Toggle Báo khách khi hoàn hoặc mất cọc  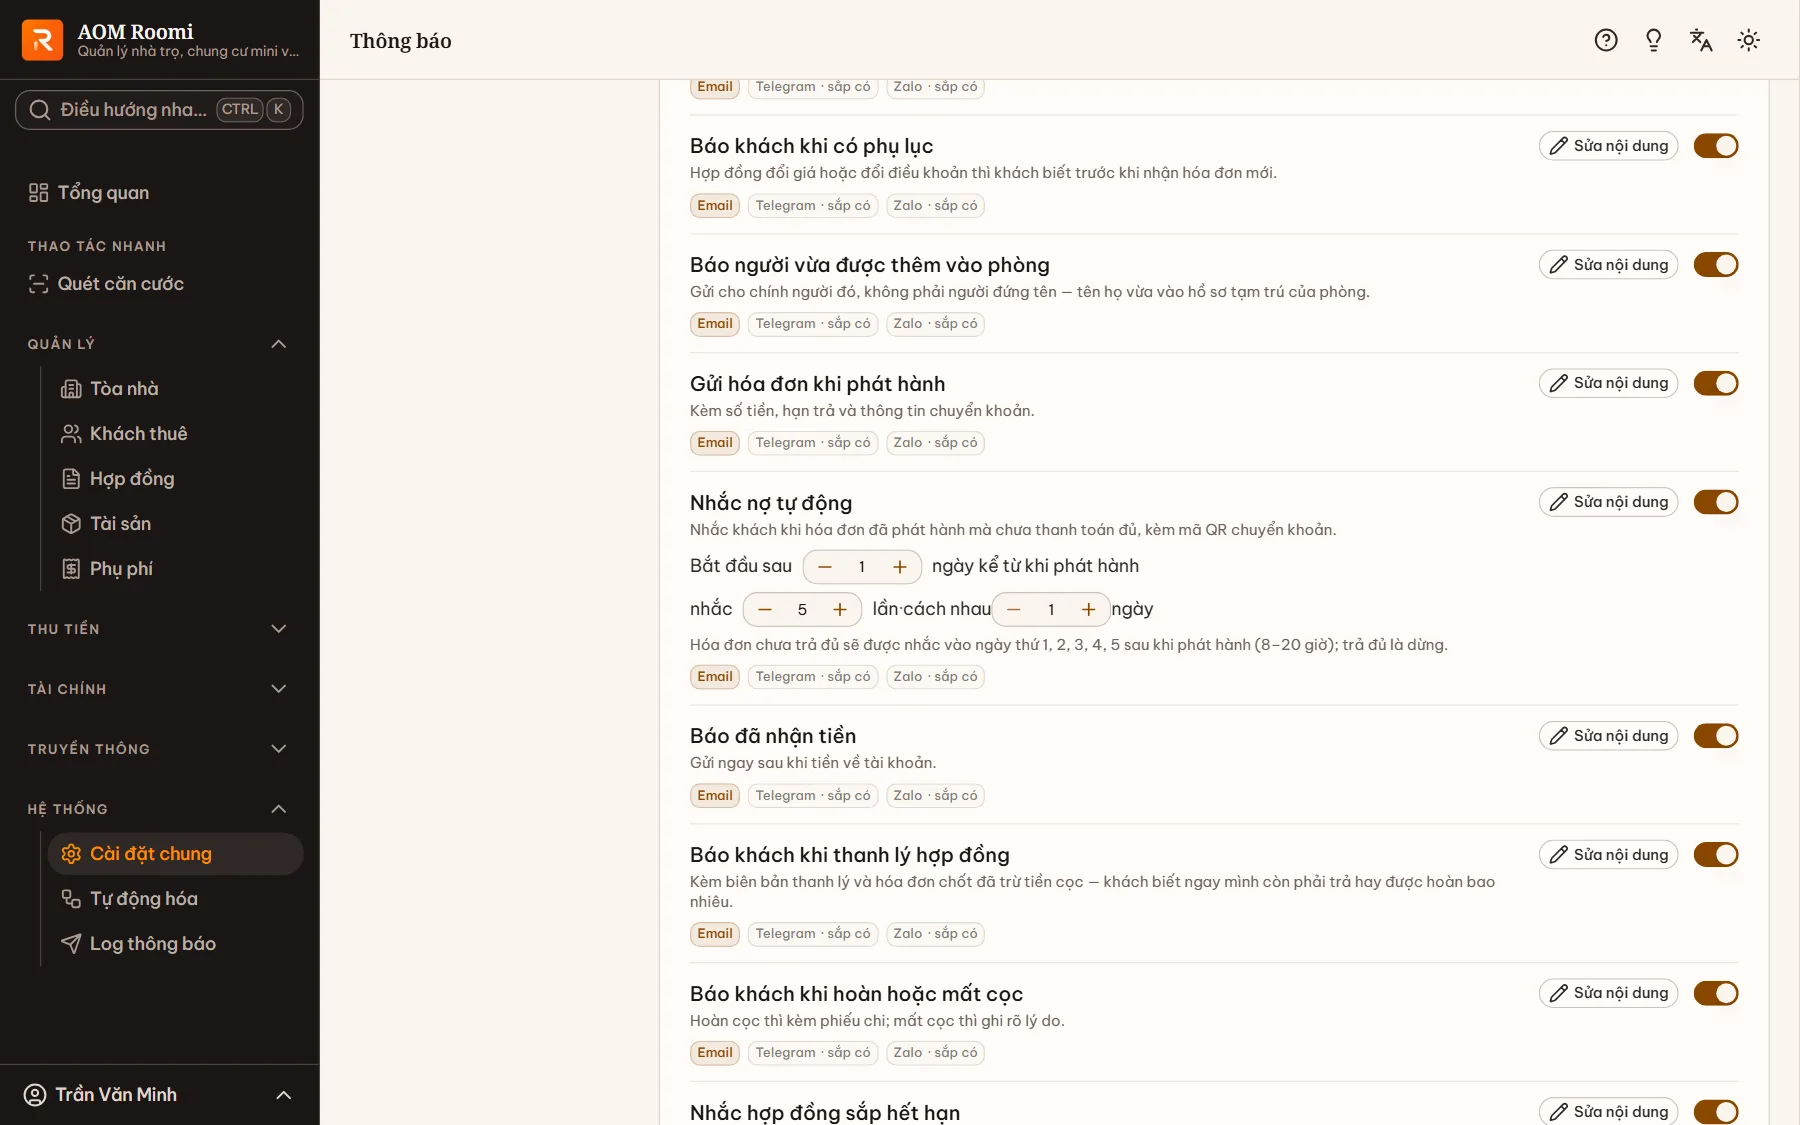coord(1716,993)
